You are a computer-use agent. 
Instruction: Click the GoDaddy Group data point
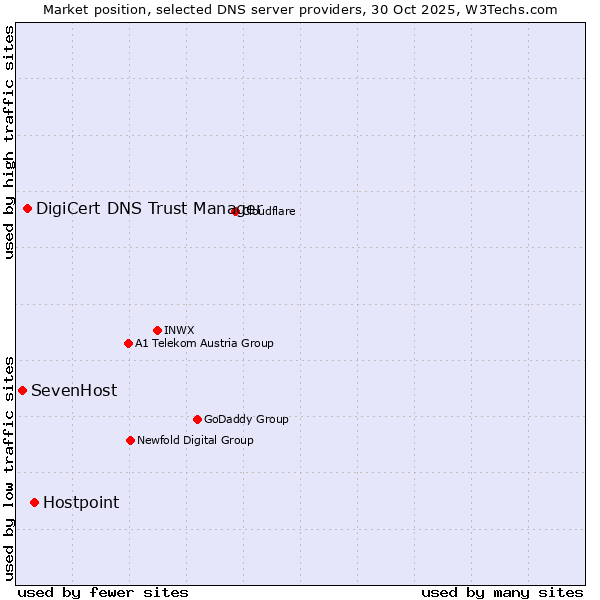[197, 419]
